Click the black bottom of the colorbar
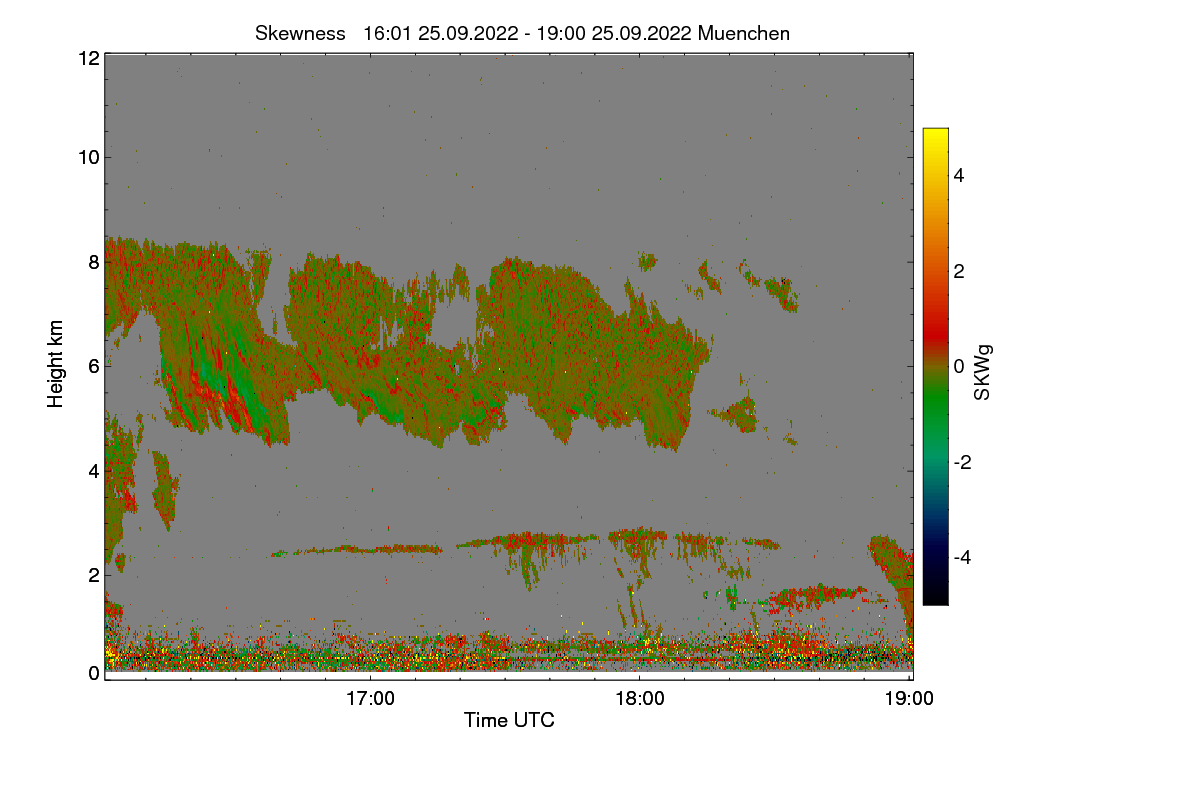The image size is (1200, 800). 935,595
